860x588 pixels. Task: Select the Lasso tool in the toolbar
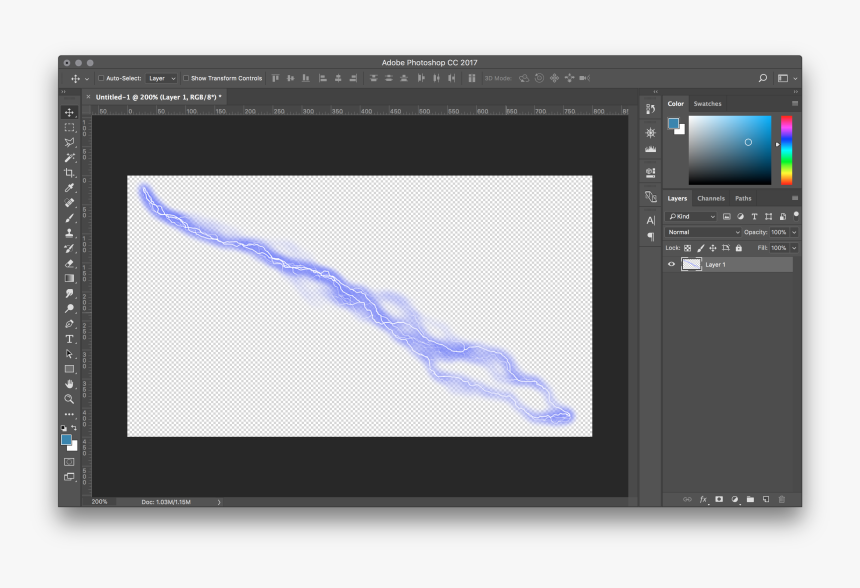pyautogui.click(x=70, y=142)
